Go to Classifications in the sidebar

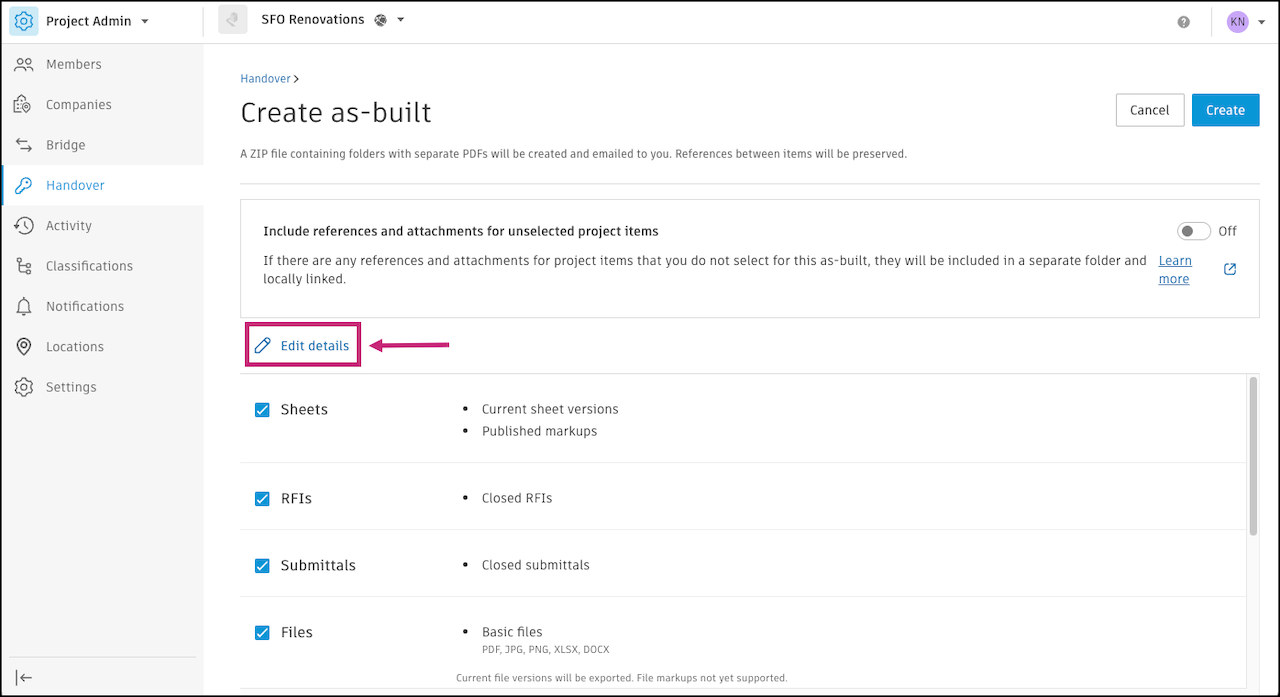(88, 266)
